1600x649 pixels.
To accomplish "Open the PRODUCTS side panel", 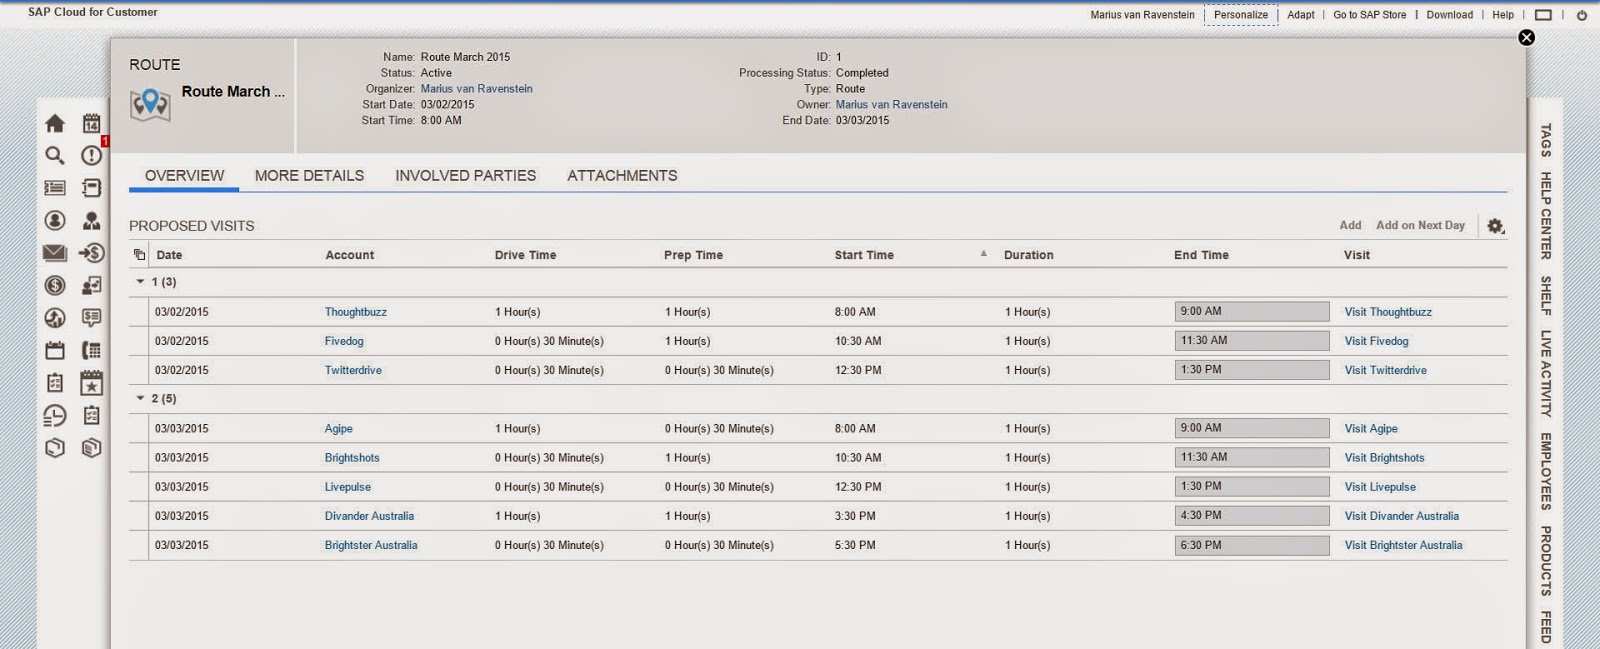I will 1546,561.
